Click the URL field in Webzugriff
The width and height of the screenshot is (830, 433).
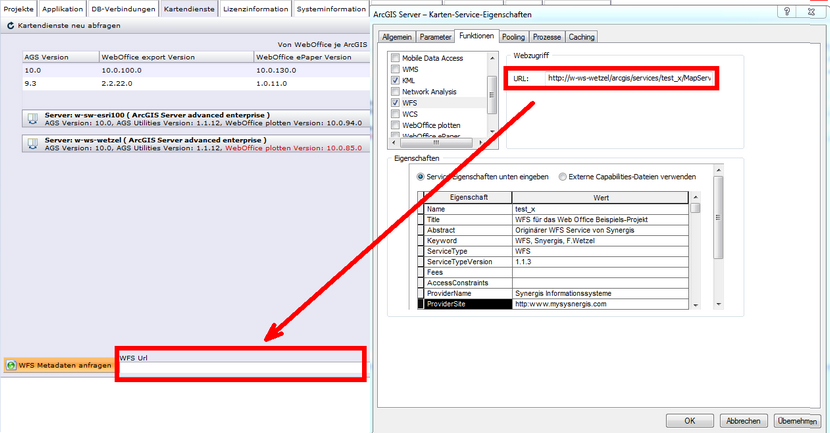point(630,78)
